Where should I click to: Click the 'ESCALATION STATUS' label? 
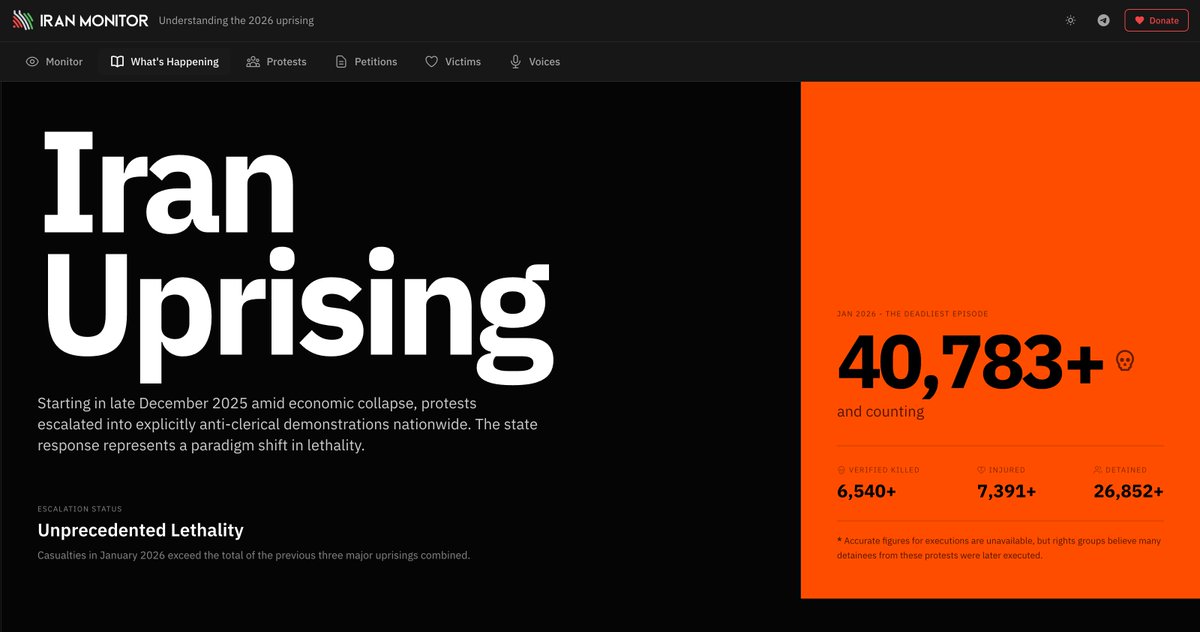tap(79, 509)
